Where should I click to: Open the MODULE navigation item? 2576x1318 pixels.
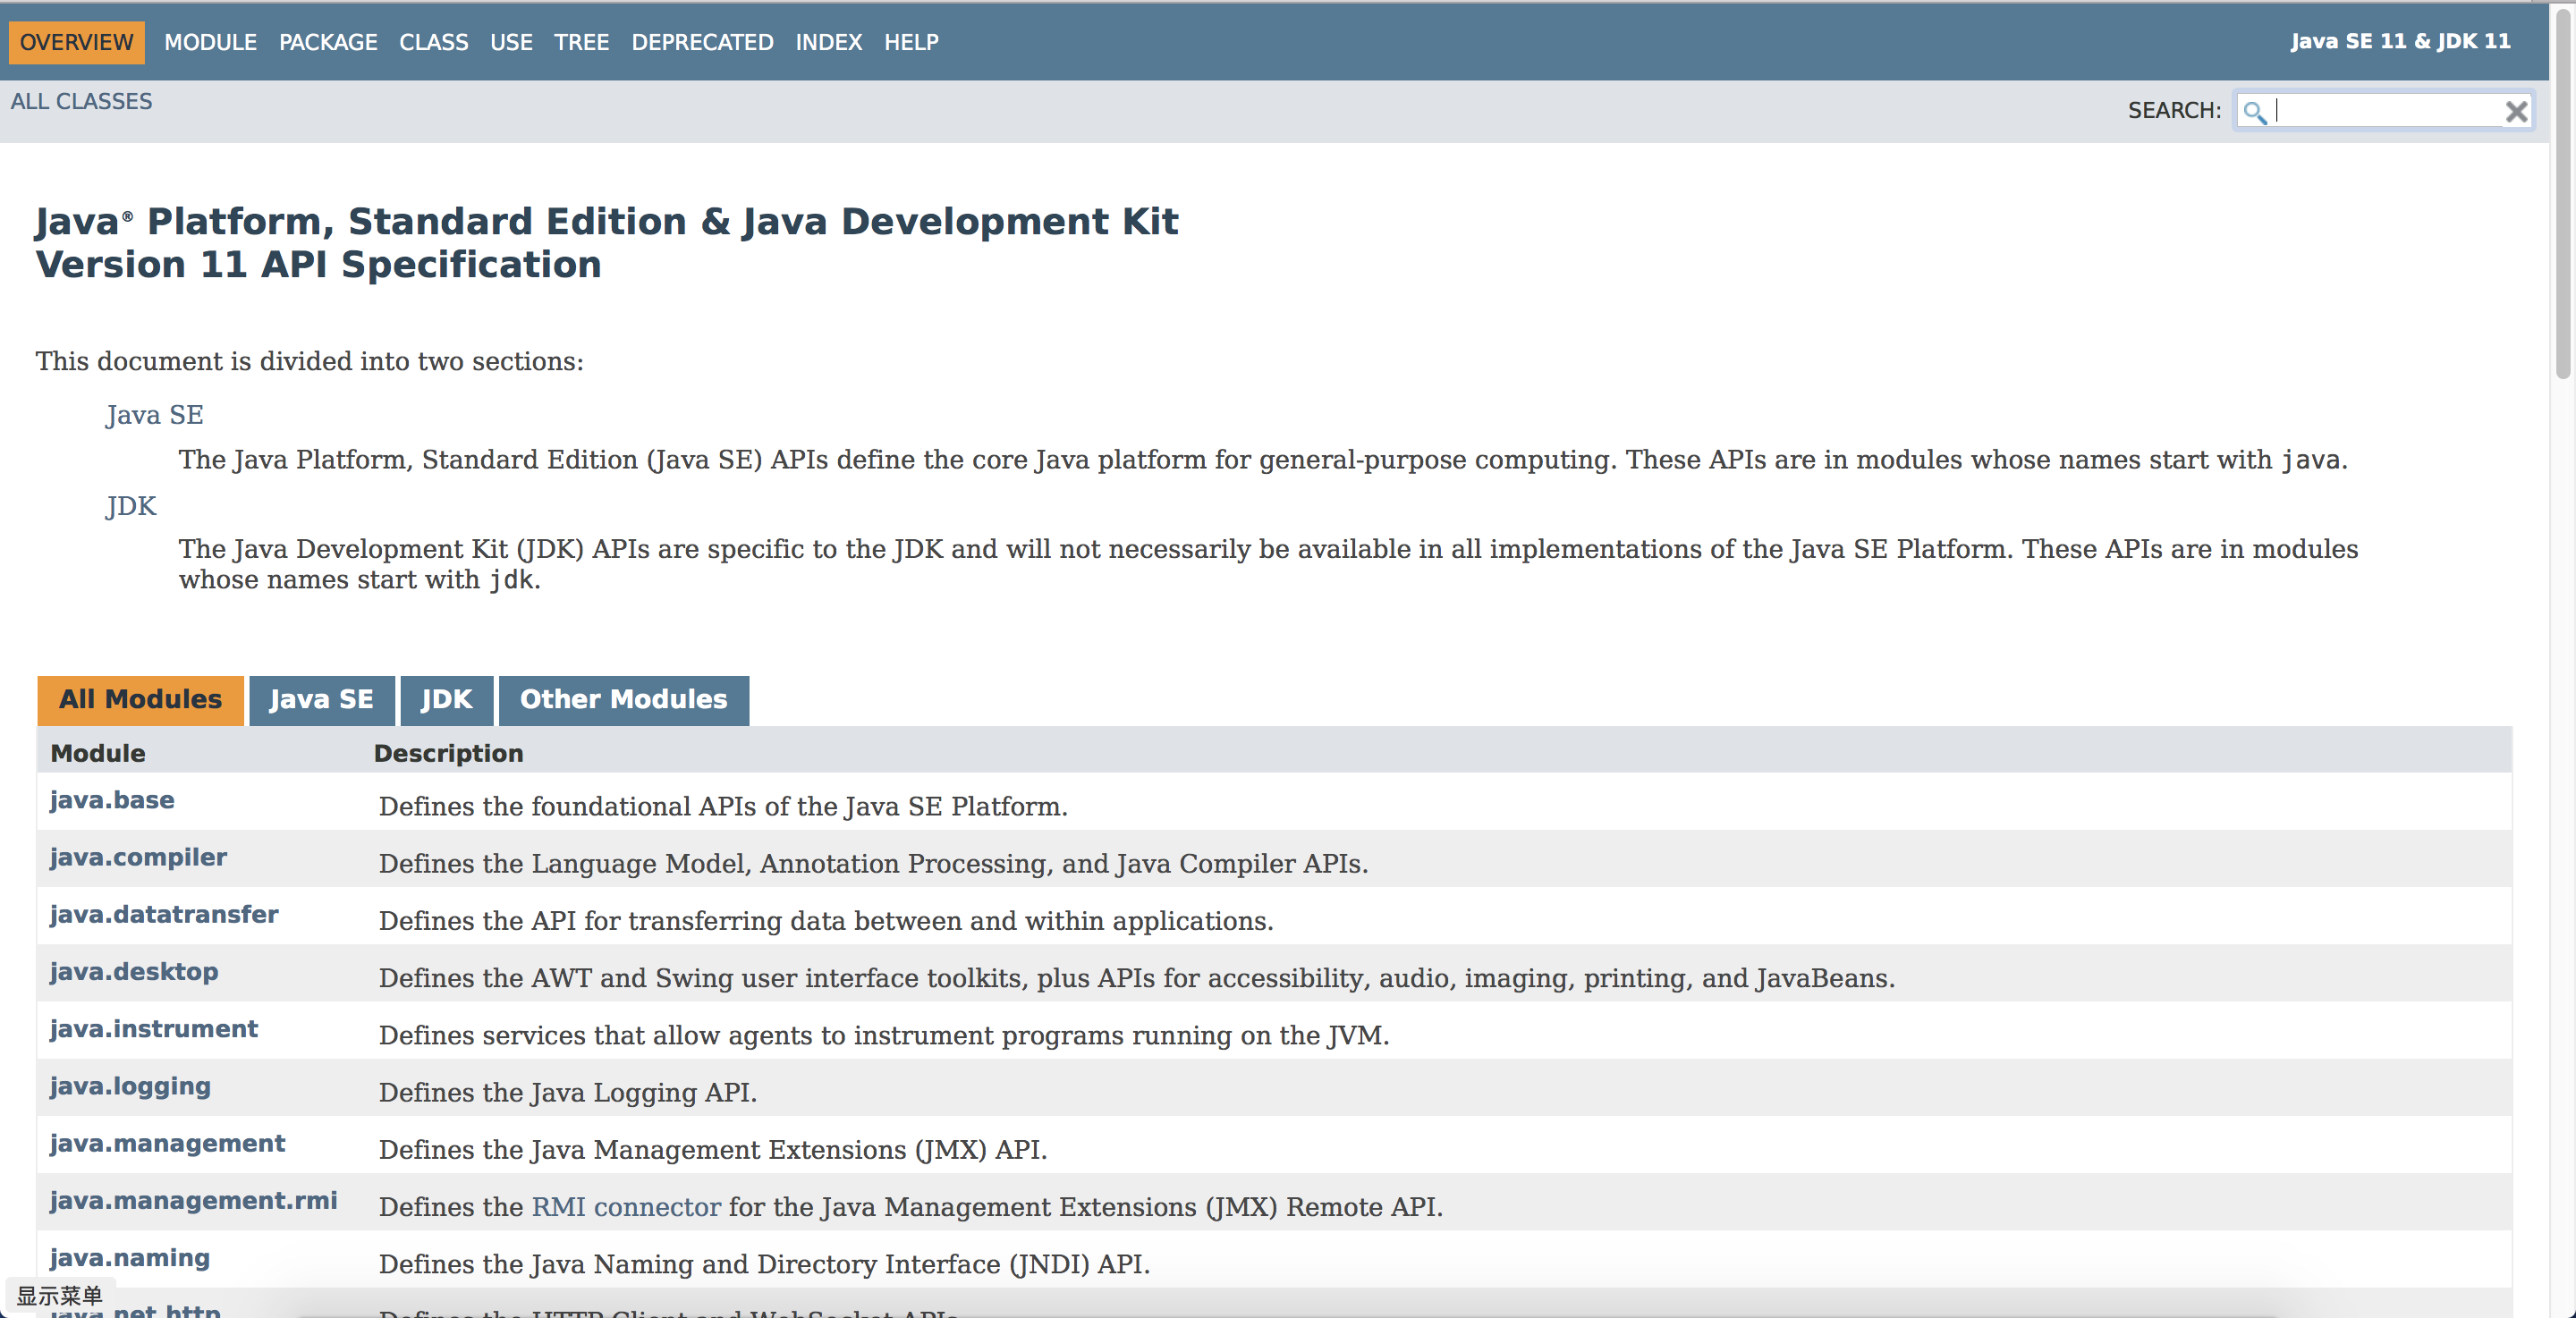point(210,42)
